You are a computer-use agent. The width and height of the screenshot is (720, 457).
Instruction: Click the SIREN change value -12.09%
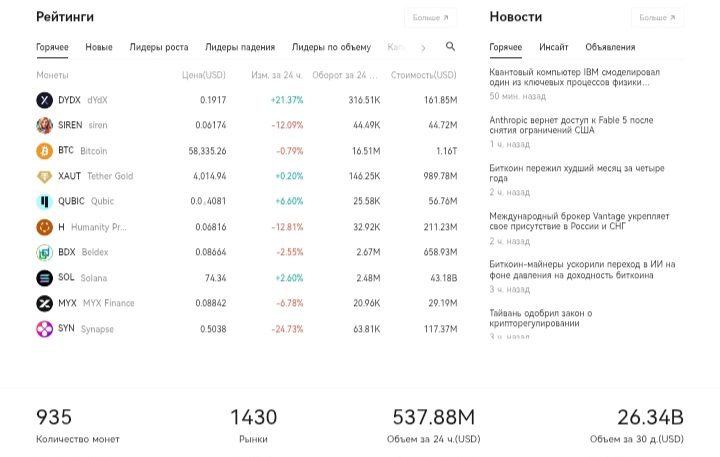[x=287, y=125]
